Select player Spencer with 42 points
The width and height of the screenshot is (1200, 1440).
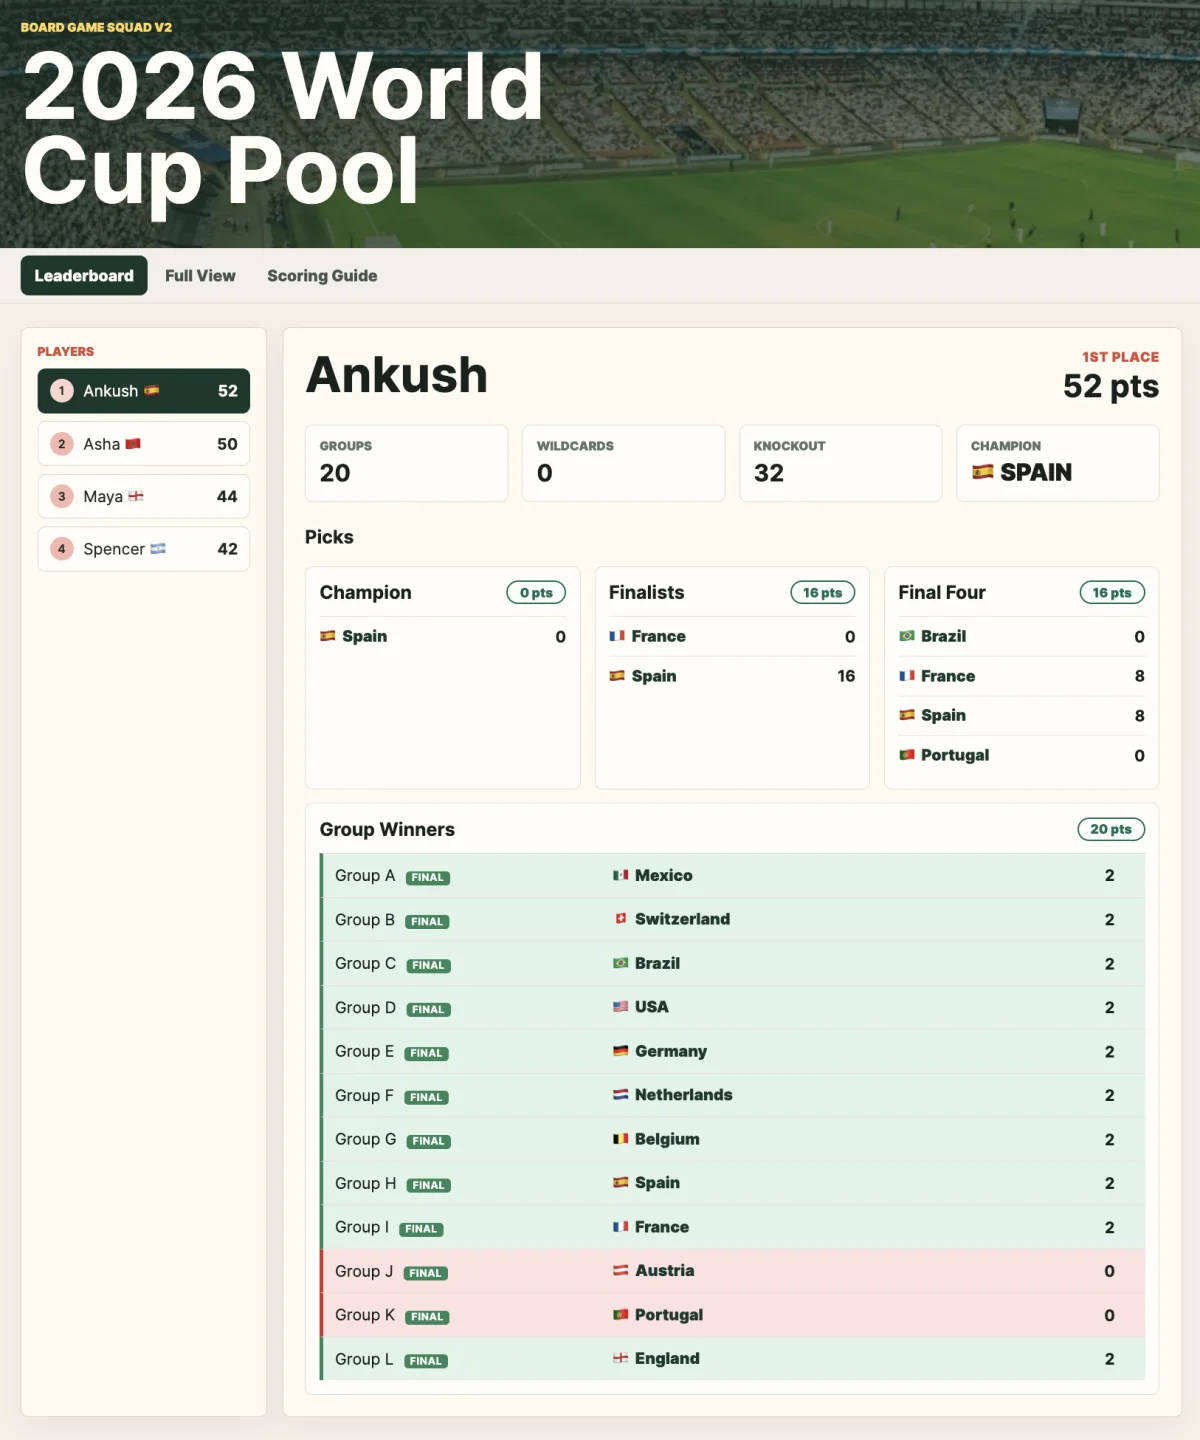144,549
